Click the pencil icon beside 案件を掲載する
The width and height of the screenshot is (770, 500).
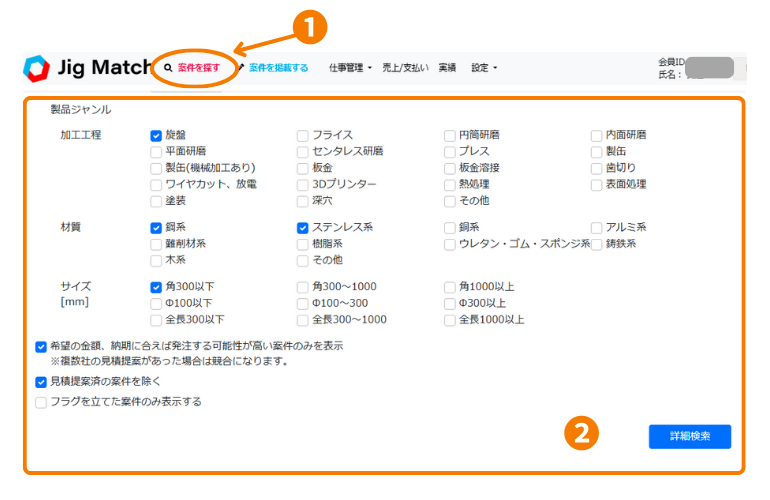pyautogui.click(x=241, y=68)
